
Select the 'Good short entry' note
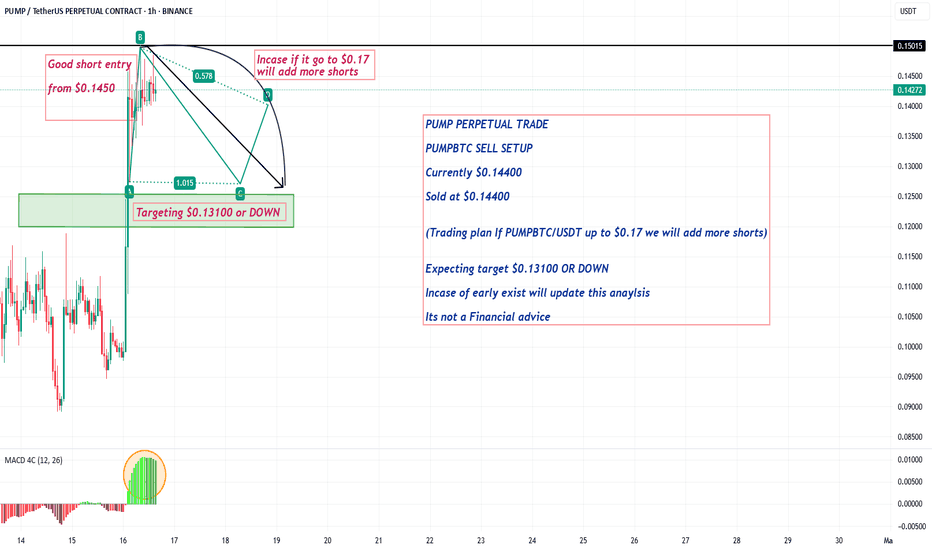point(90,64)
